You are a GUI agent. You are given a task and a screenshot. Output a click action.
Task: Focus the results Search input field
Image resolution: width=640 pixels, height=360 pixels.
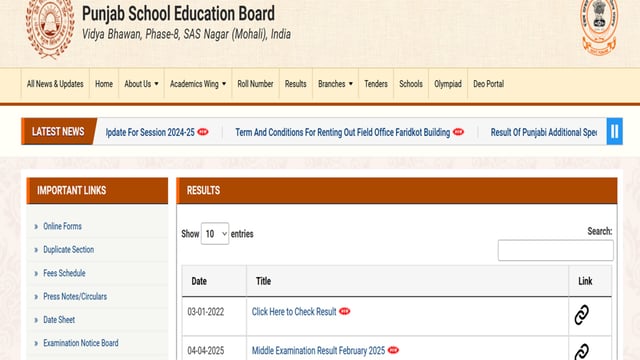556,250
